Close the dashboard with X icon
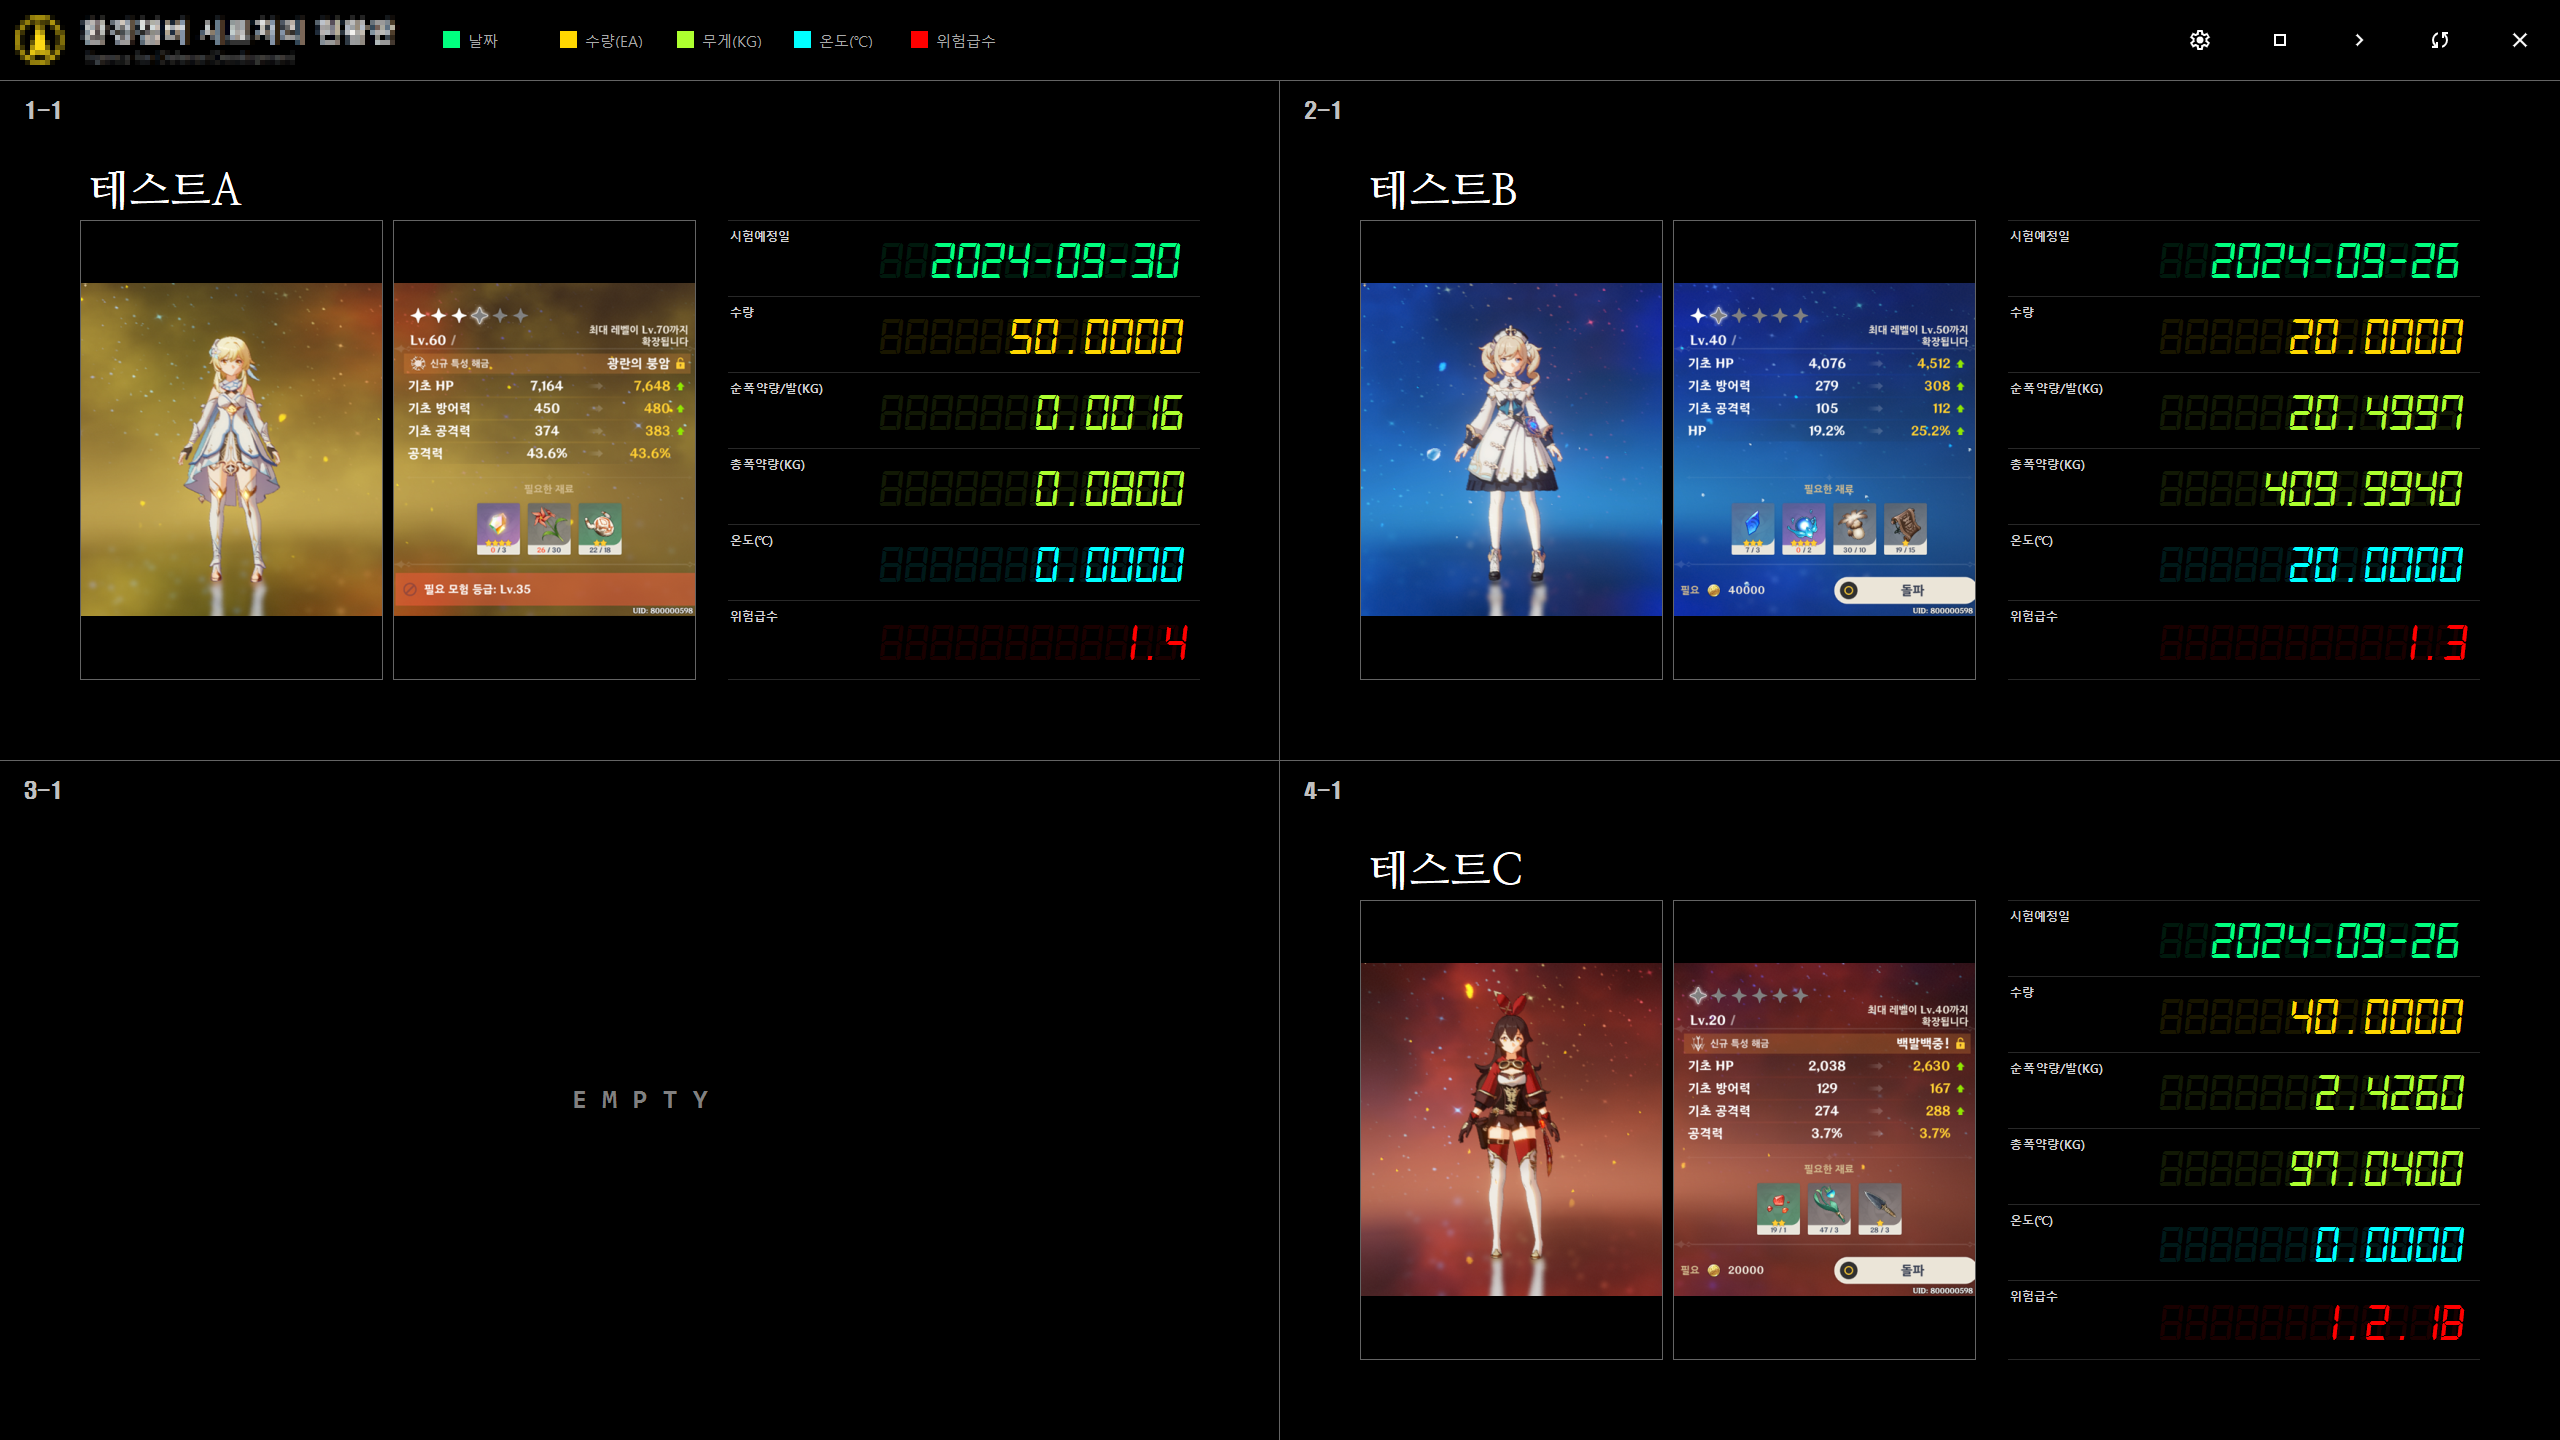The image size is (2560, 1440). click(x=2519, y=40)
